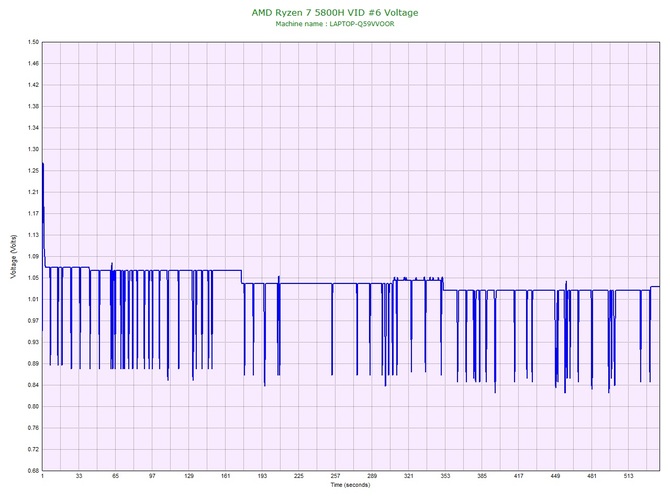Click the 1.09 voltage axis value
Screen dimensions: 670x502
[x=33, y=256]
